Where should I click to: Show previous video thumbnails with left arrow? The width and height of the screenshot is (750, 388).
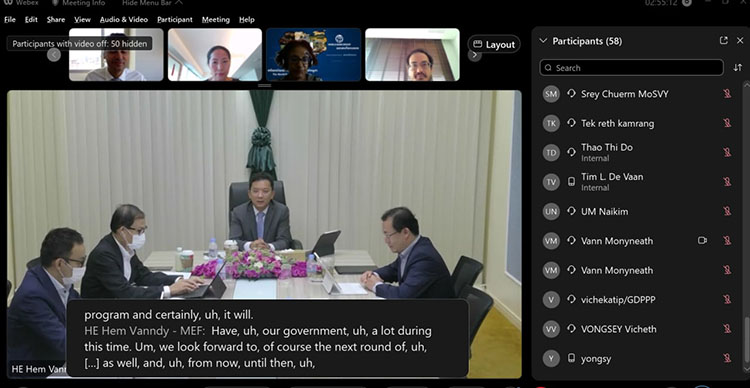pos(54,55)
